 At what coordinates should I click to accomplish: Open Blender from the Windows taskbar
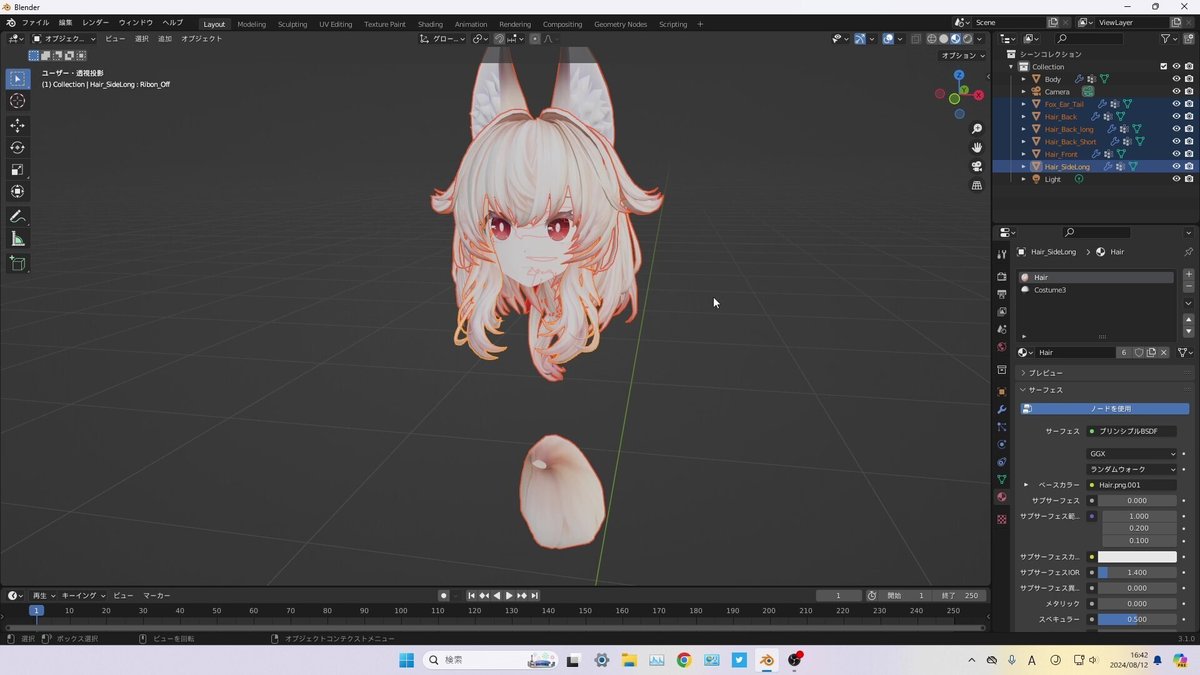pyautogui.click(x=767, y=660)
